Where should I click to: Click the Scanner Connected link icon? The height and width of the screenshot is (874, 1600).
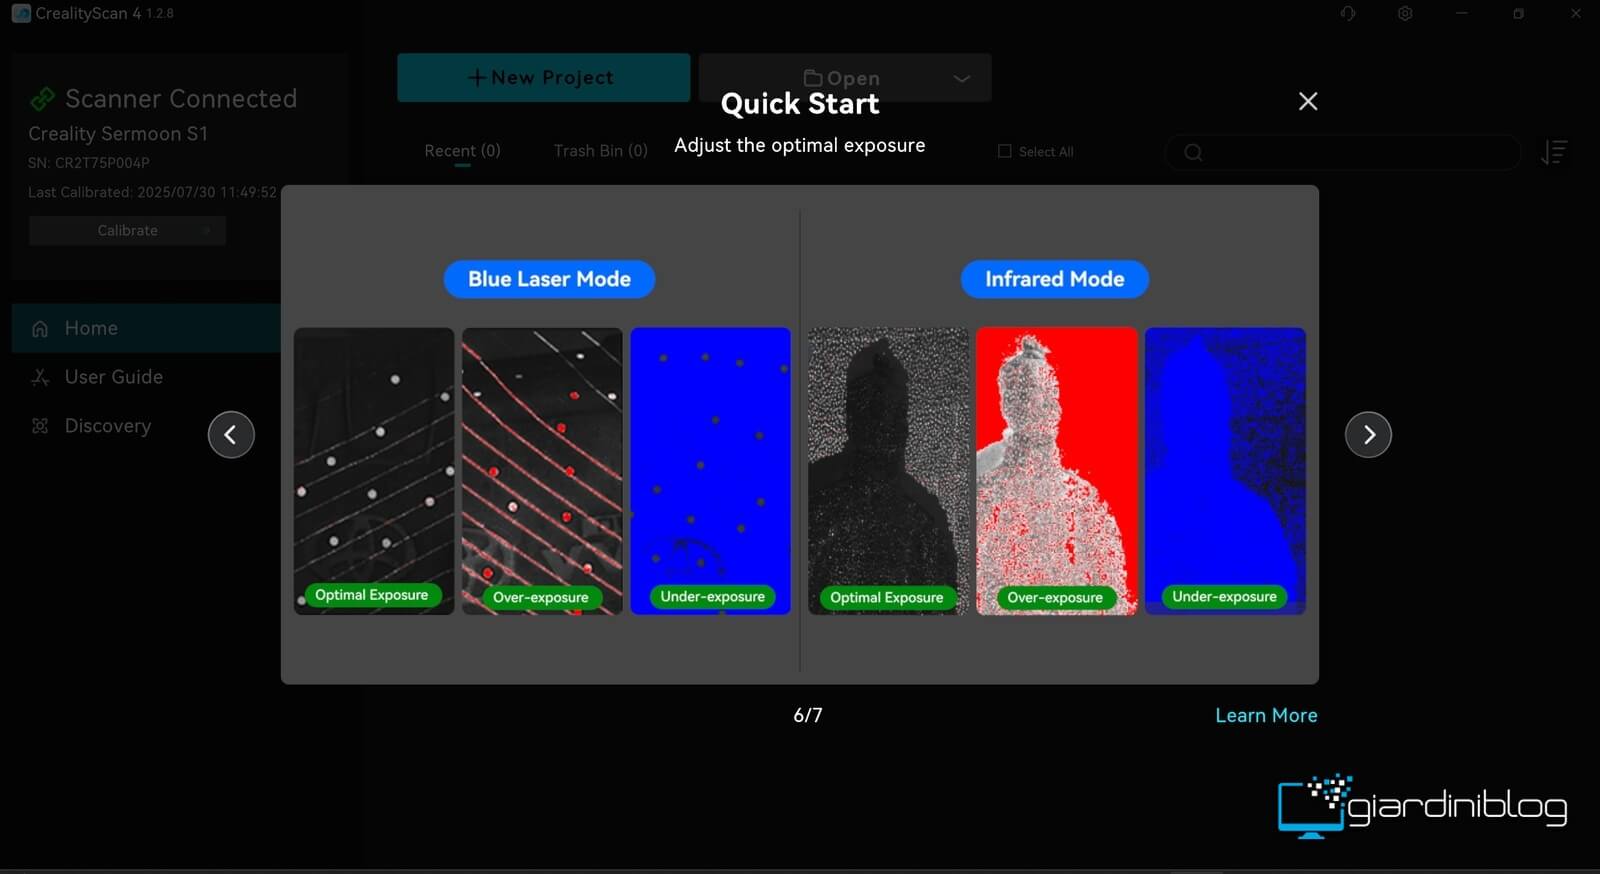pos(43,99)
